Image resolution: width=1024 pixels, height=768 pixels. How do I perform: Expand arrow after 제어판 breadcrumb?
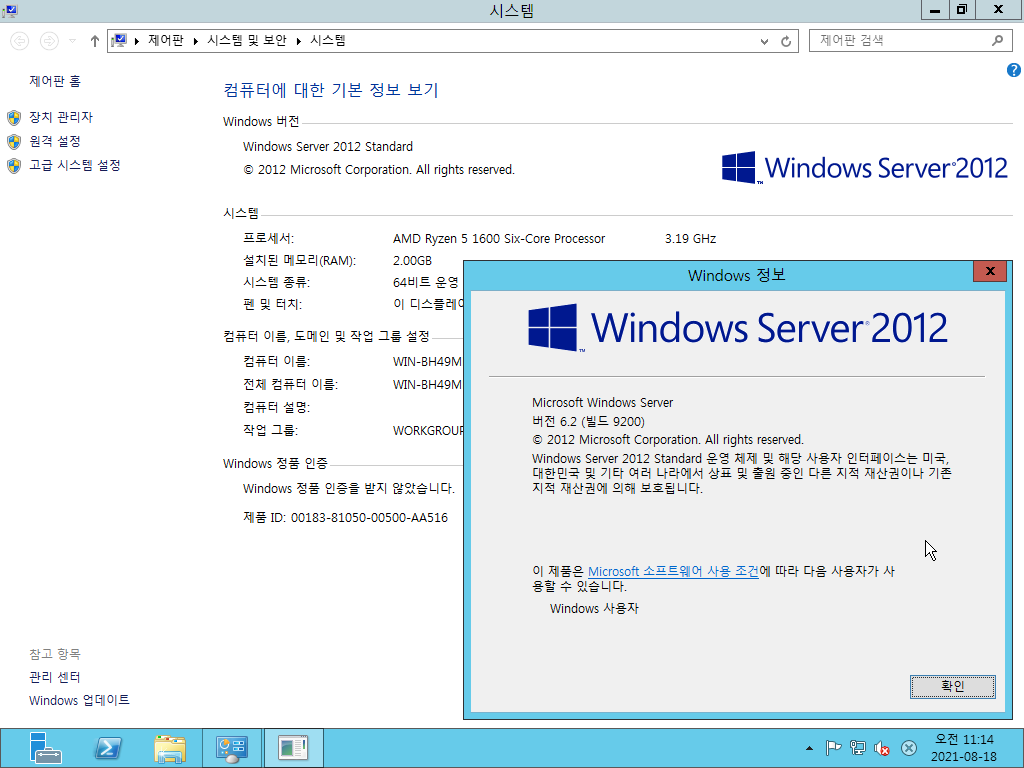(195, 41)
